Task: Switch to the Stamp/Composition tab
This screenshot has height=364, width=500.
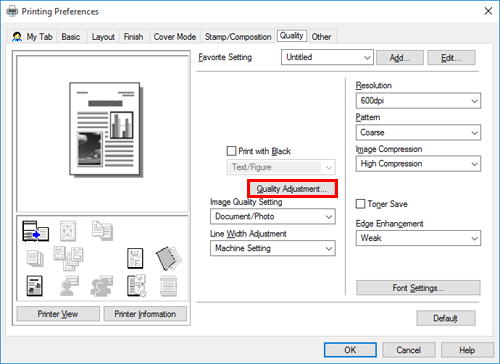Action: (238, 37)
